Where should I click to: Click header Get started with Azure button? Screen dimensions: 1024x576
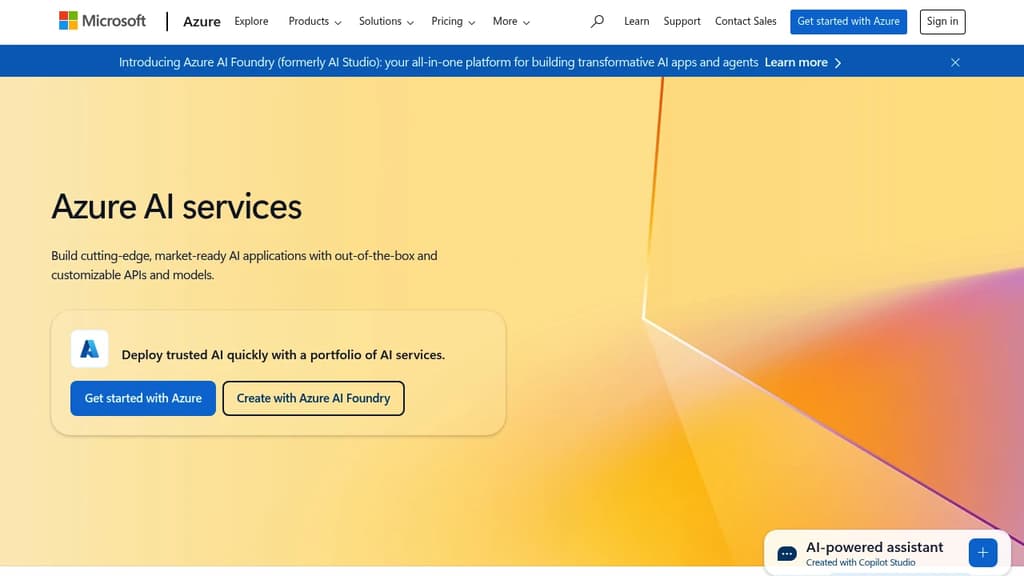[x=848, y=22]
